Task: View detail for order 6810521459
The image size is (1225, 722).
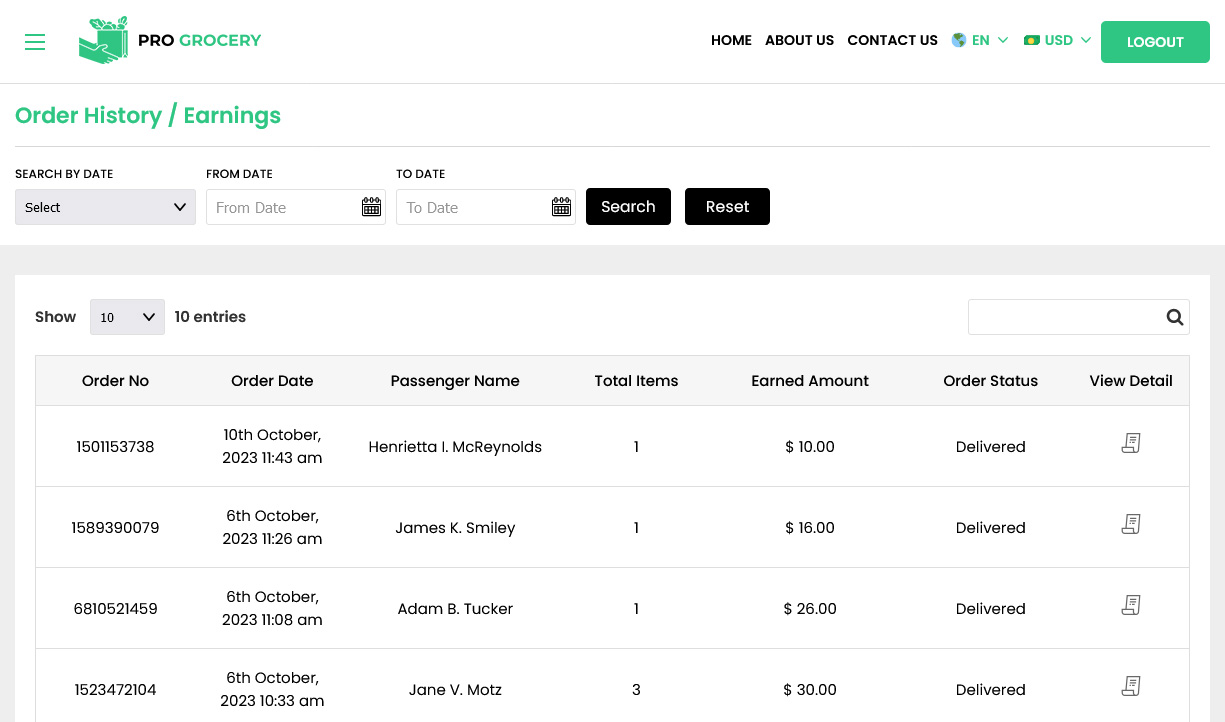Action: tap(1131, 605)
